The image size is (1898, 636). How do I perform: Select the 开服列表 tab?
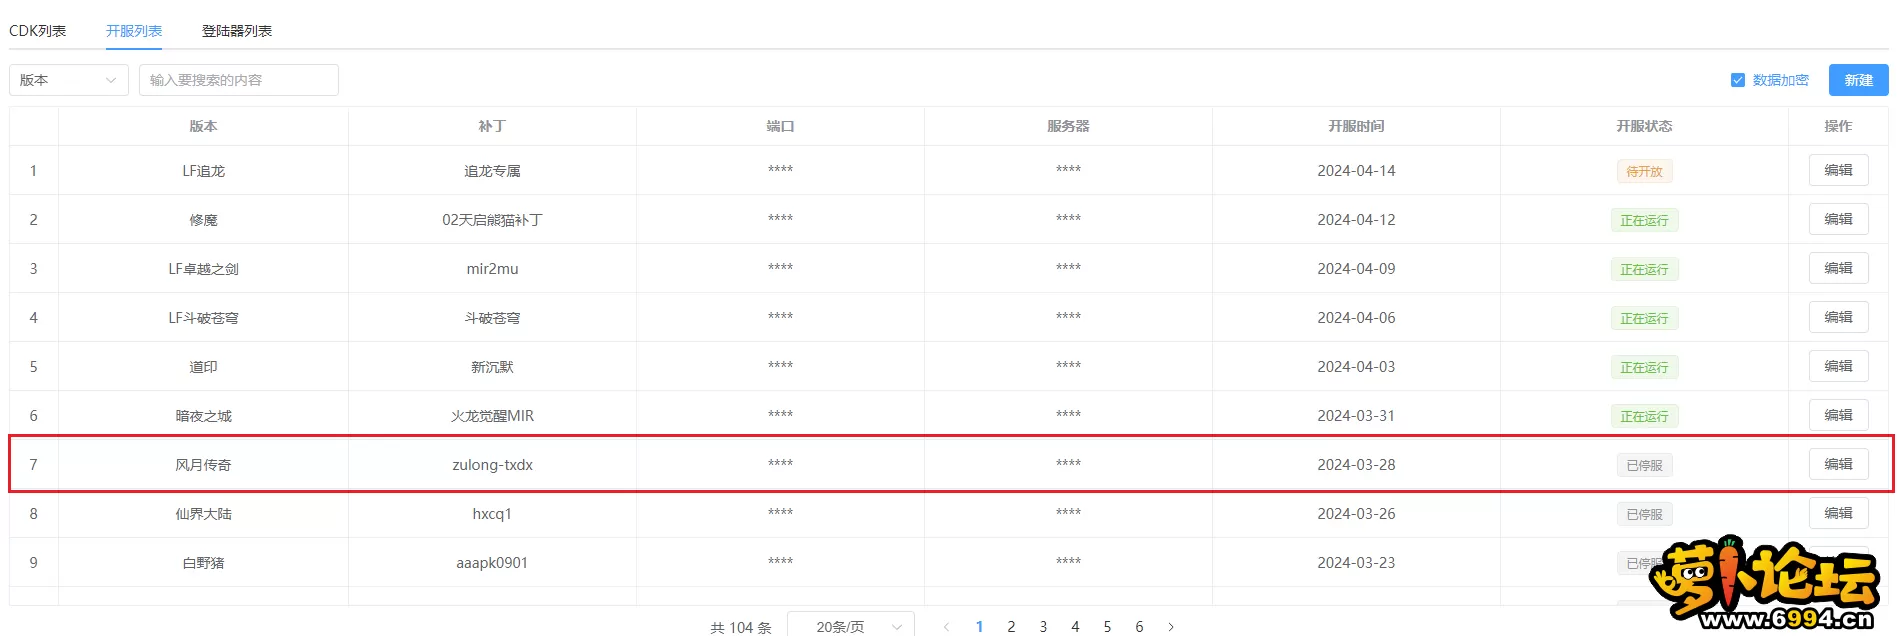pyautogui.click(x=134, y=31)
